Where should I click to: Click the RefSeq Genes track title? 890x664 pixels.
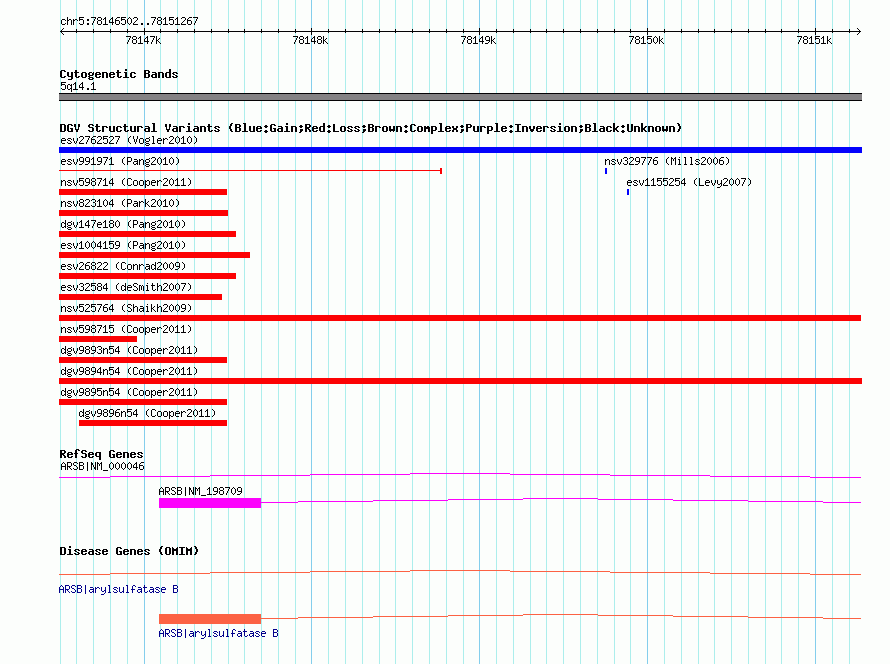tap(101, 454)
